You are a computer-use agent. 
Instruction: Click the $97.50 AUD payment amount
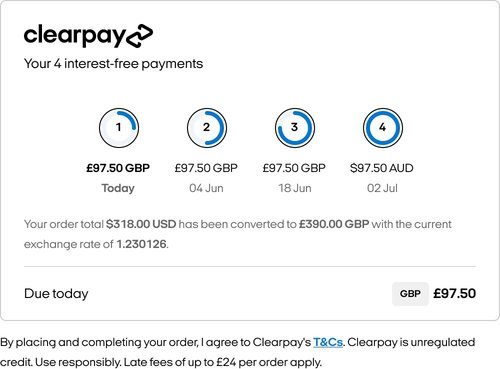click(382, 168)
